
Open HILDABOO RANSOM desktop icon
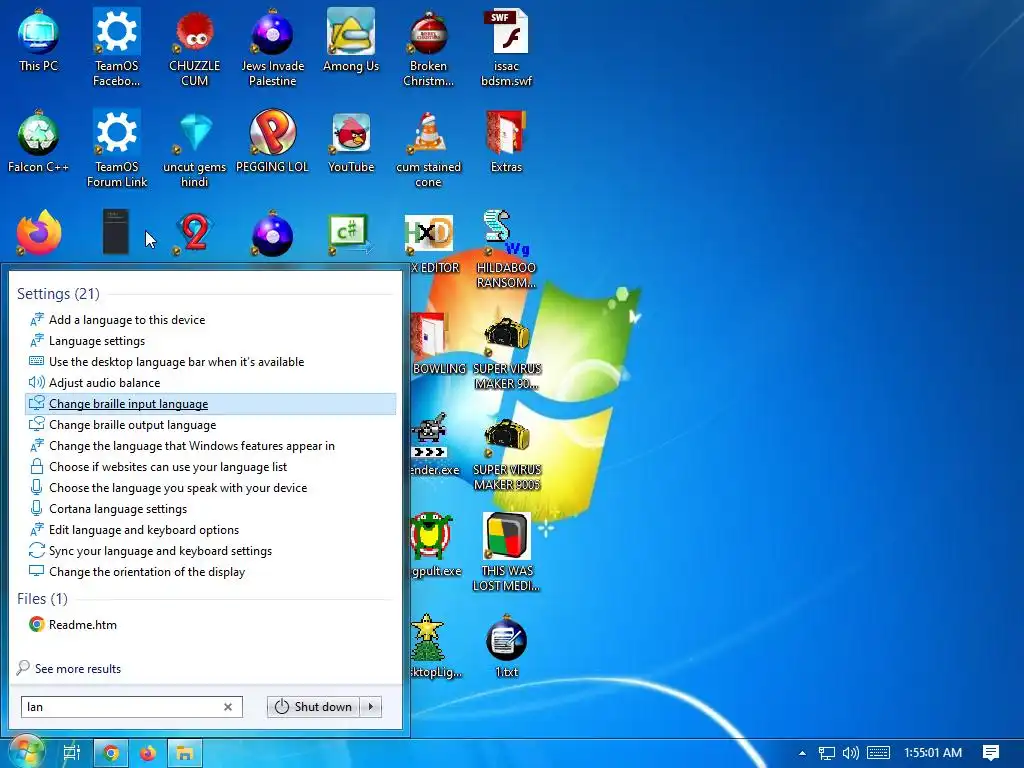point(506,249)
